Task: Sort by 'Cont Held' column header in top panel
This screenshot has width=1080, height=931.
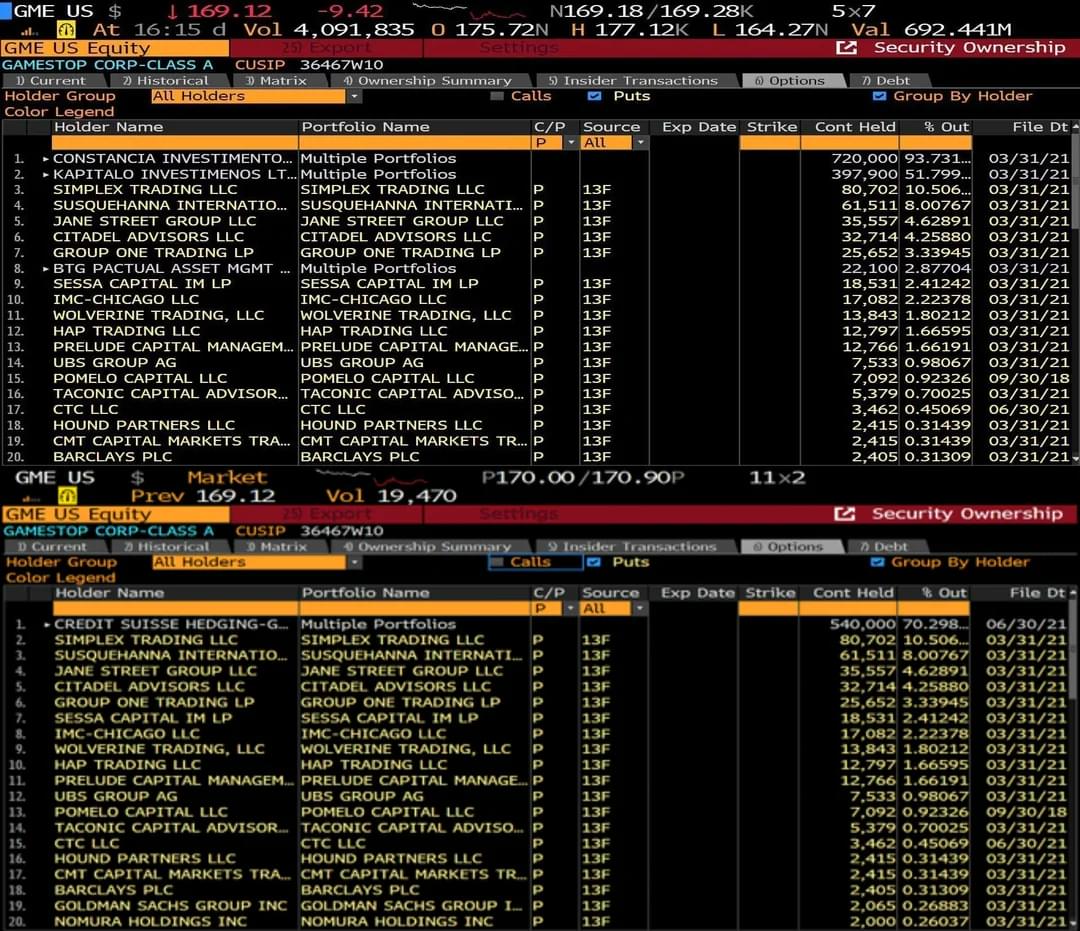Action: click(855, 127)
